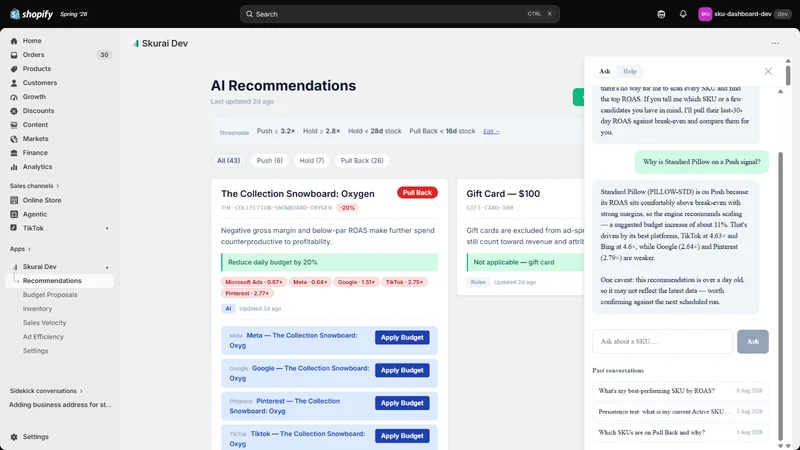The width and height of the screenshot is (800, 450).
Task: Expand Sidekick conversations
Action: pos(46,391)
